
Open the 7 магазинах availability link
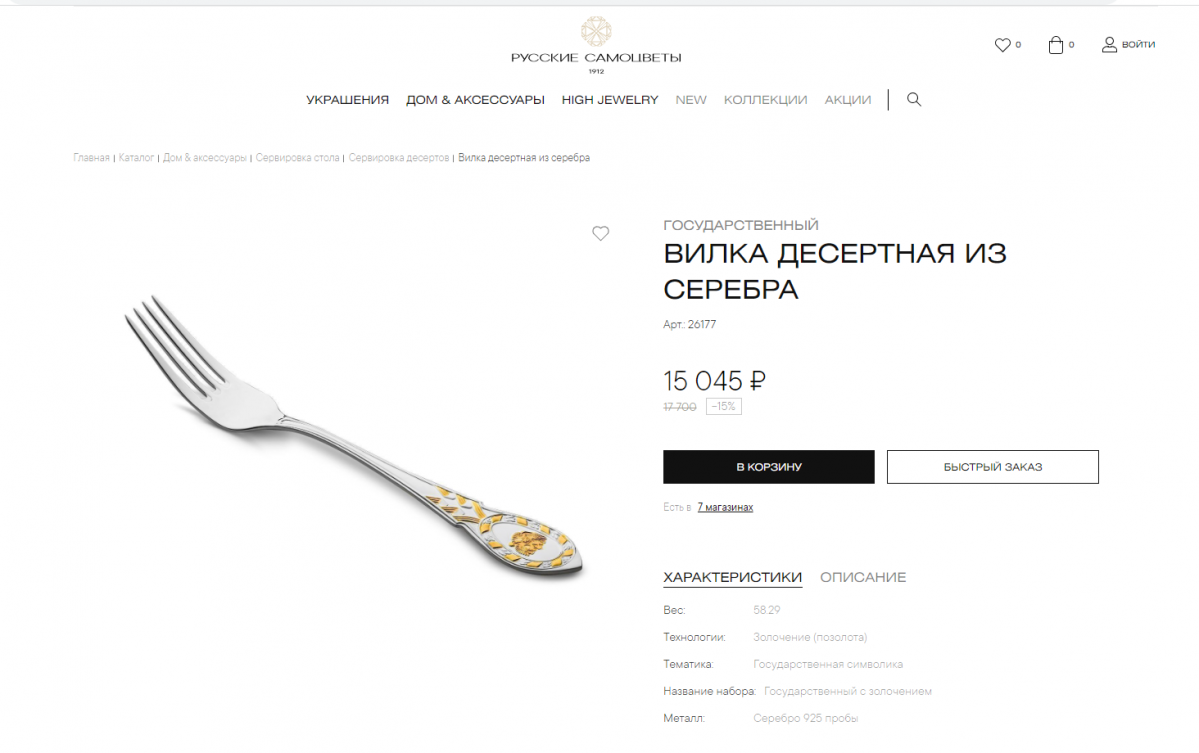(x=725, y=508)
